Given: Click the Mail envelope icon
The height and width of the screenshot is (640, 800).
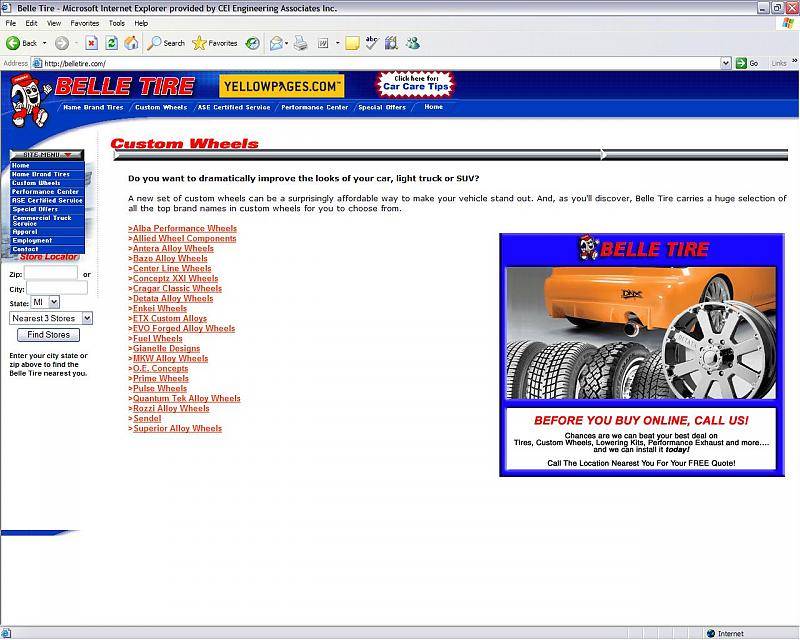Looking at the screenshot, I should (276, 43).
